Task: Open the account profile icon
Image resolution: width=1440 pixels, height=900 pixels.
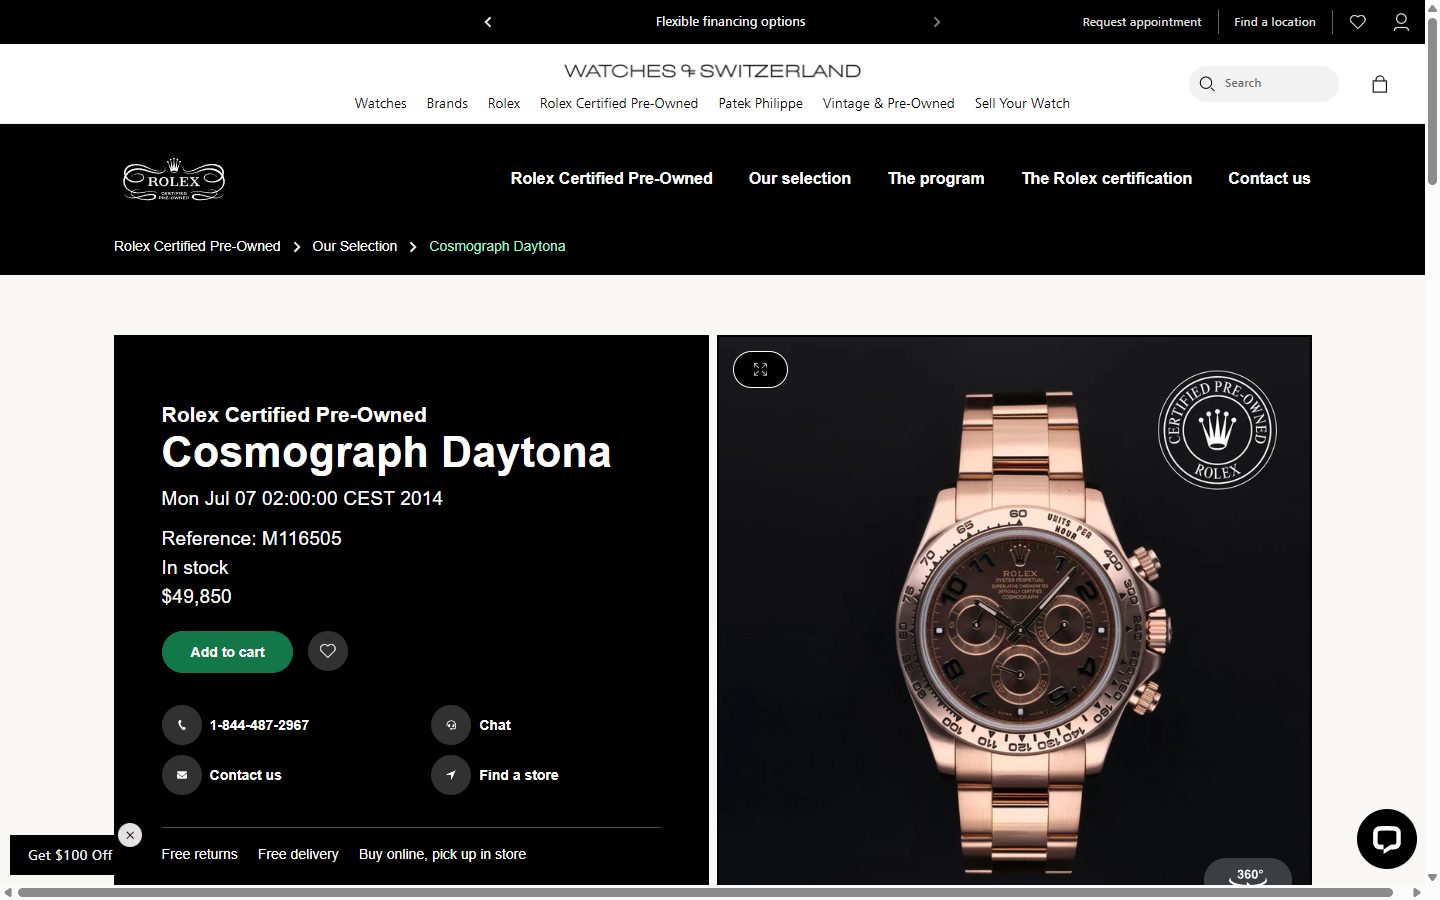Action: click(x=1401, y=22)
